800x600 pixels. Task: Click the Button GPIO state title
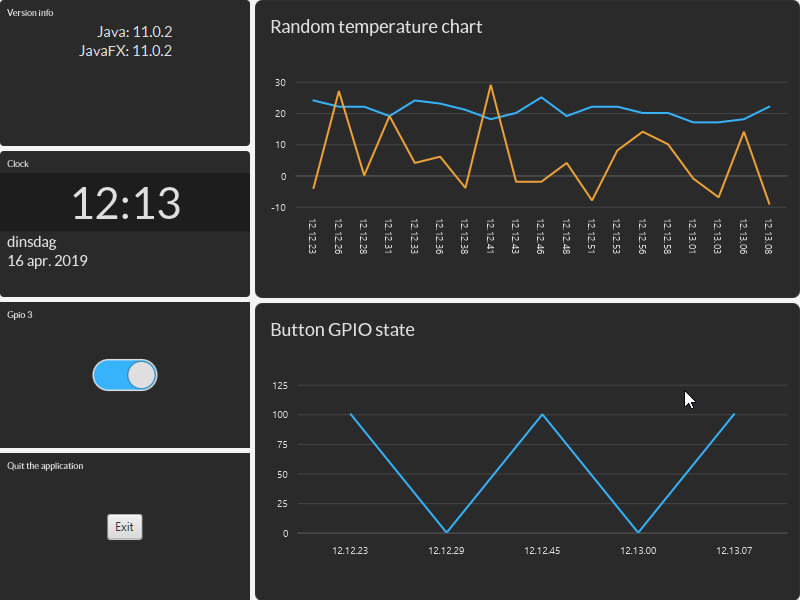(x=342, y=330)
